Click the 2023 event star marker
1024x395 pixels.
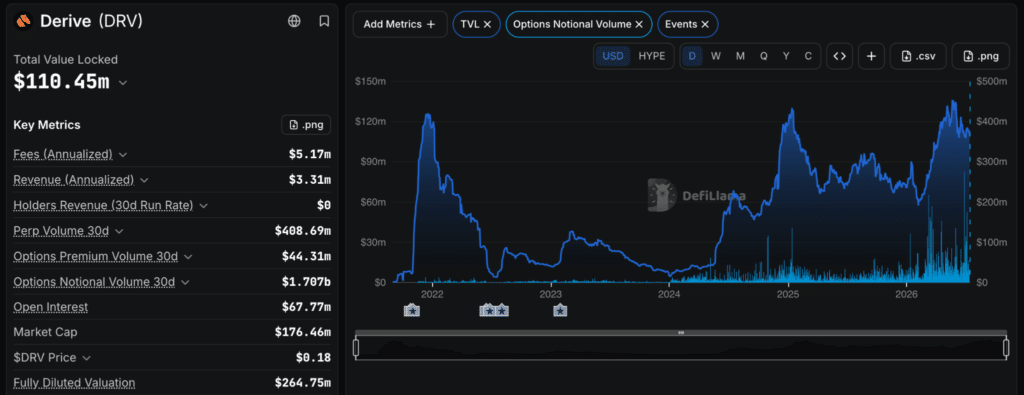click(x=560, y=311)
